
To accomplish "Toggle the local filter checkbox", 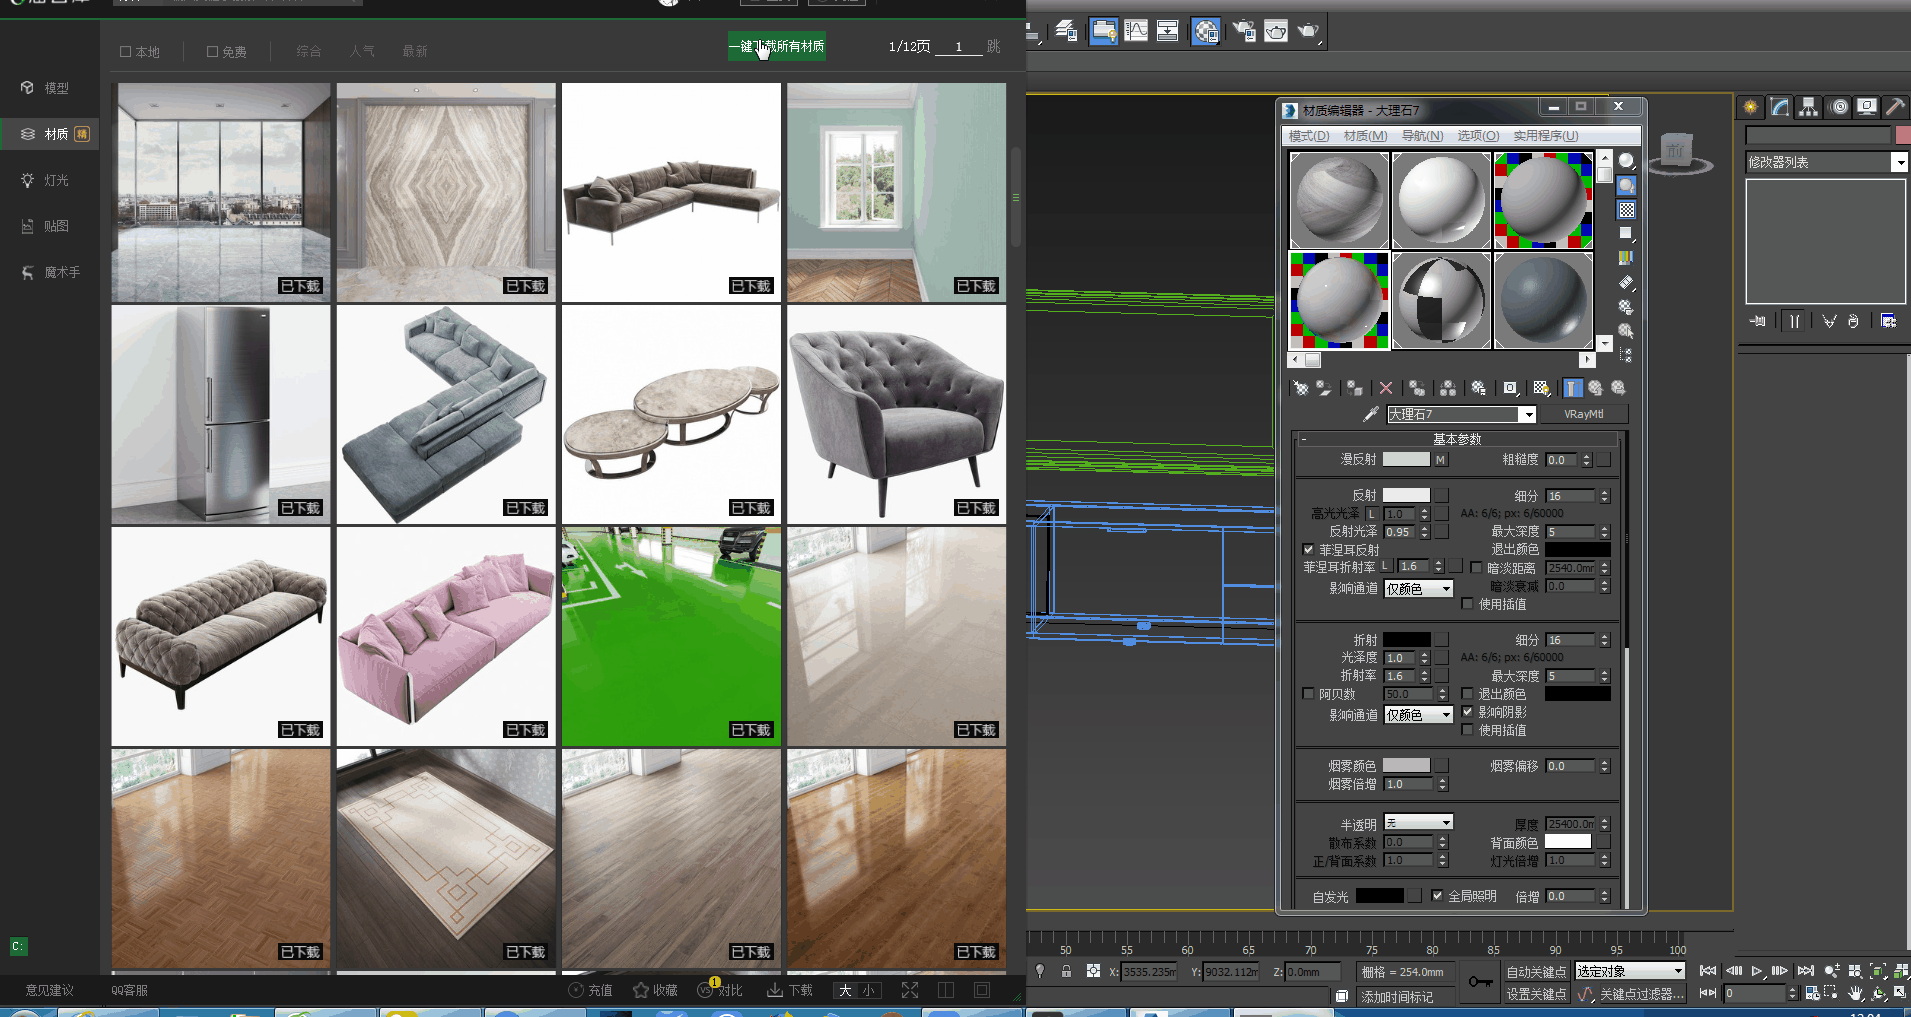I will 126,52.
